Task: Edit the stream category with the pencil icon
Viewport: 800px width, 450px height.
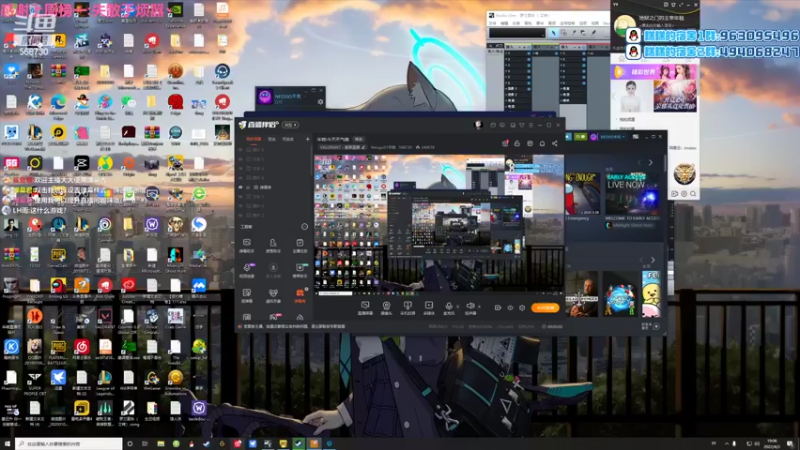Action: click(363, 147)
